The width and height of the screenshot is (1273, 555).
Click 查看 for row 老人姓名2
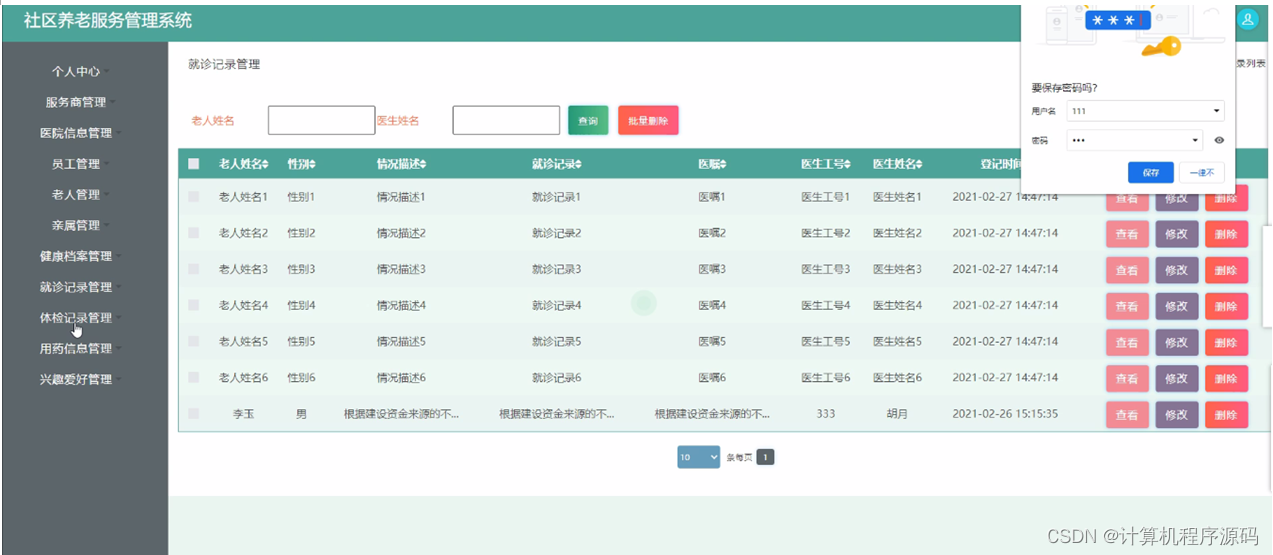pos(1127,234)
